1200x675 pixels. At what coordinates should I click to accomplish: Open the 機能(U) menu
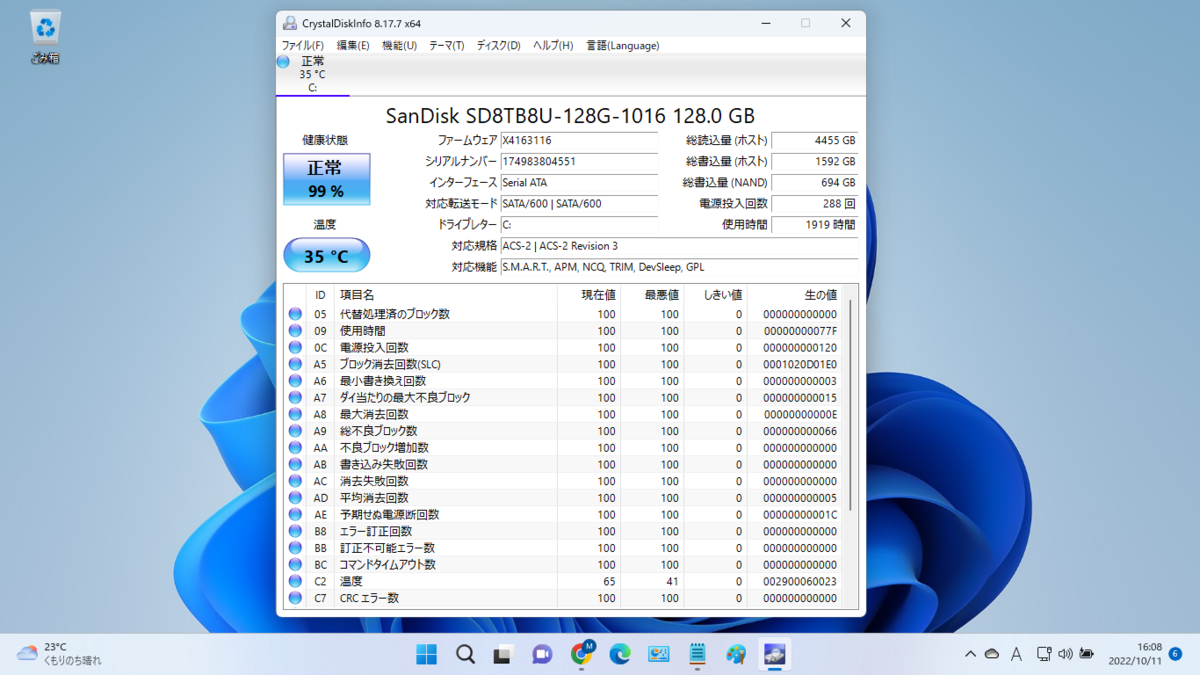coord(398,45)
